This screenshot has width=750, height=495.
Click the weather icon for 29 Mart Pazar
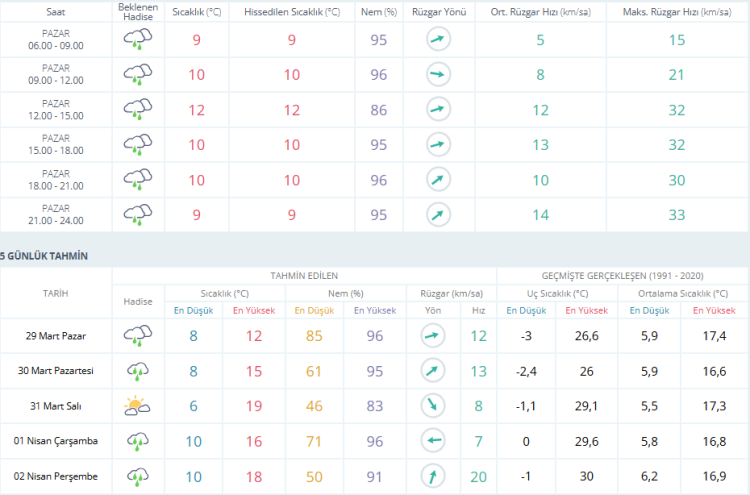coord(137,335)
